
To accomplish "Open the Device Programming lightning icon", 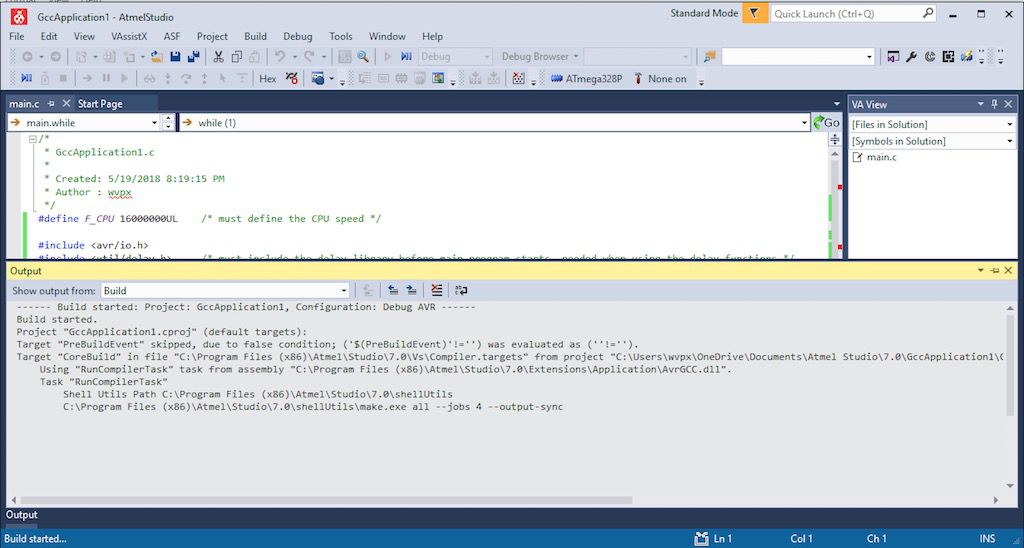I will point(967,57).
